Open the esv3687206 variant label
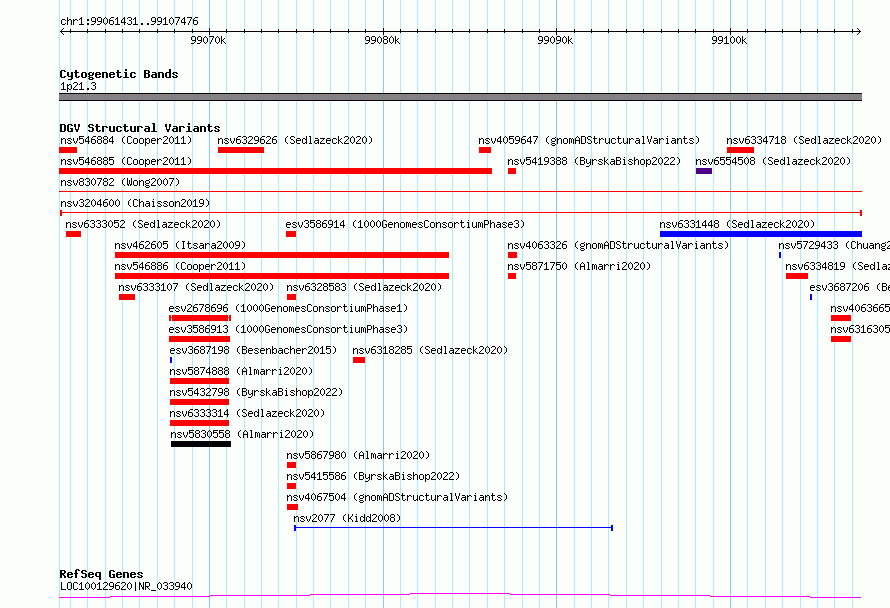Screen dimensions: 890x608 click(849, 287)
